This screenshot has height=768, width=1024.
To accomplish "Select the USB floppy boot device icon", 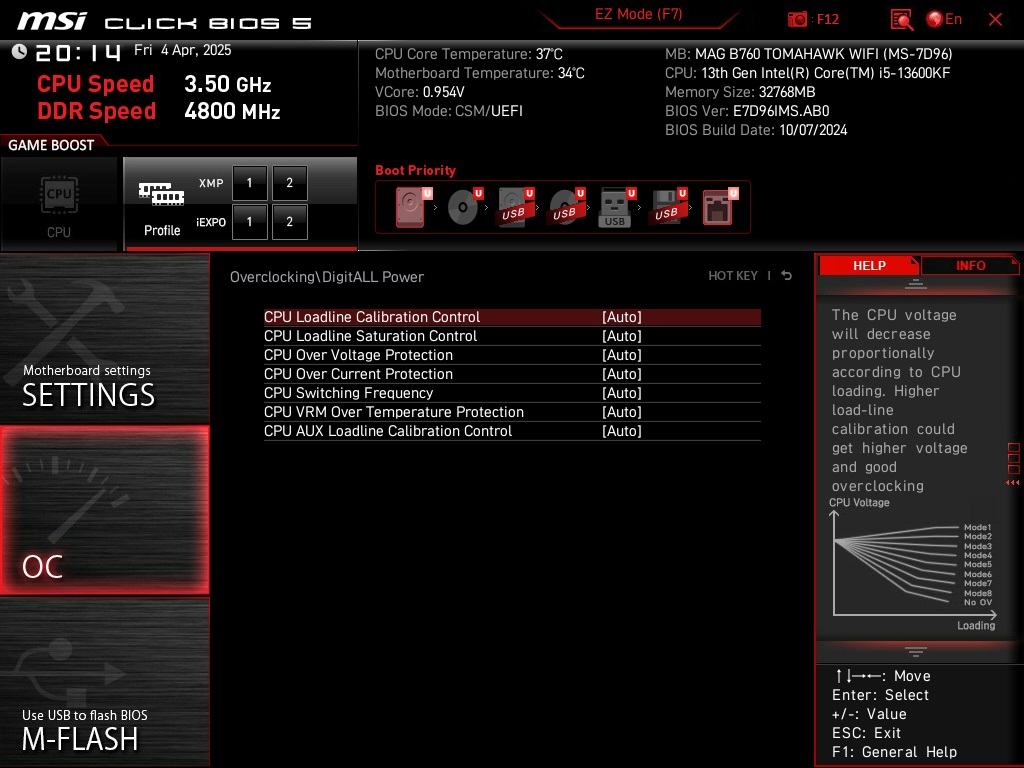I will click(x=669, y=207).
